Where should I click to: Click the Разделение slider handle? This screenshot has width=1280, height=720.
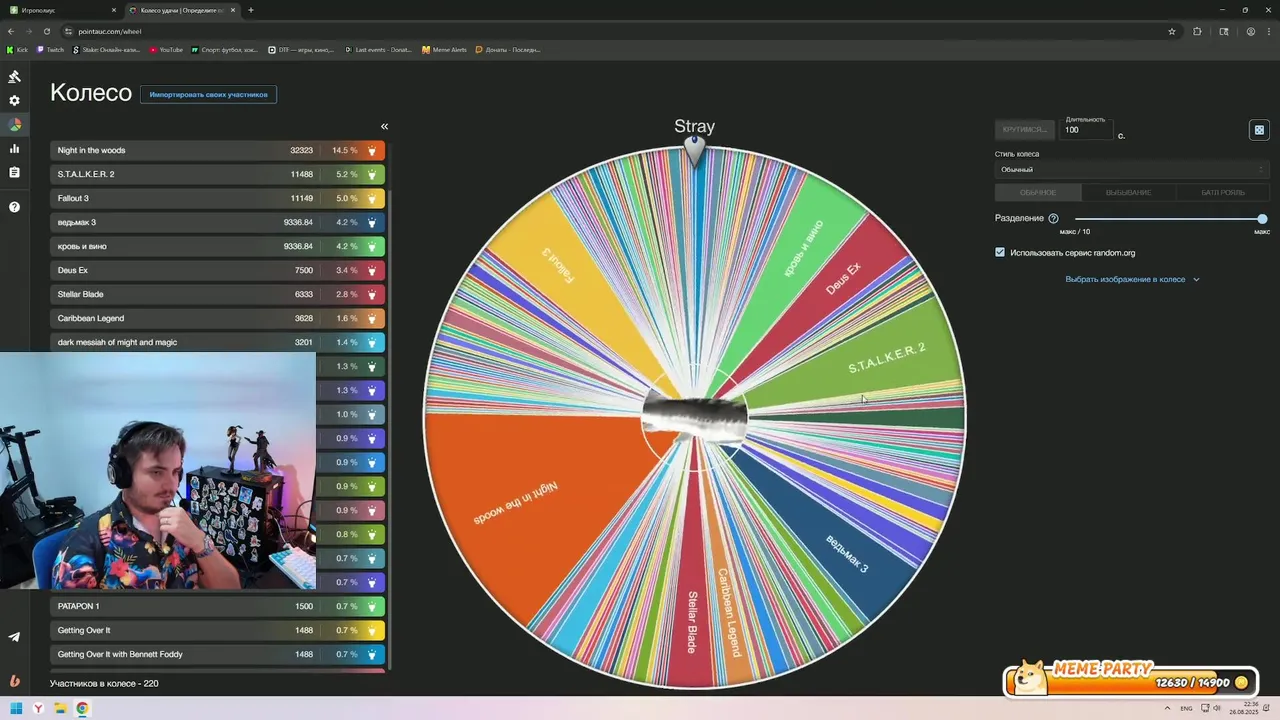[1262, 218]
